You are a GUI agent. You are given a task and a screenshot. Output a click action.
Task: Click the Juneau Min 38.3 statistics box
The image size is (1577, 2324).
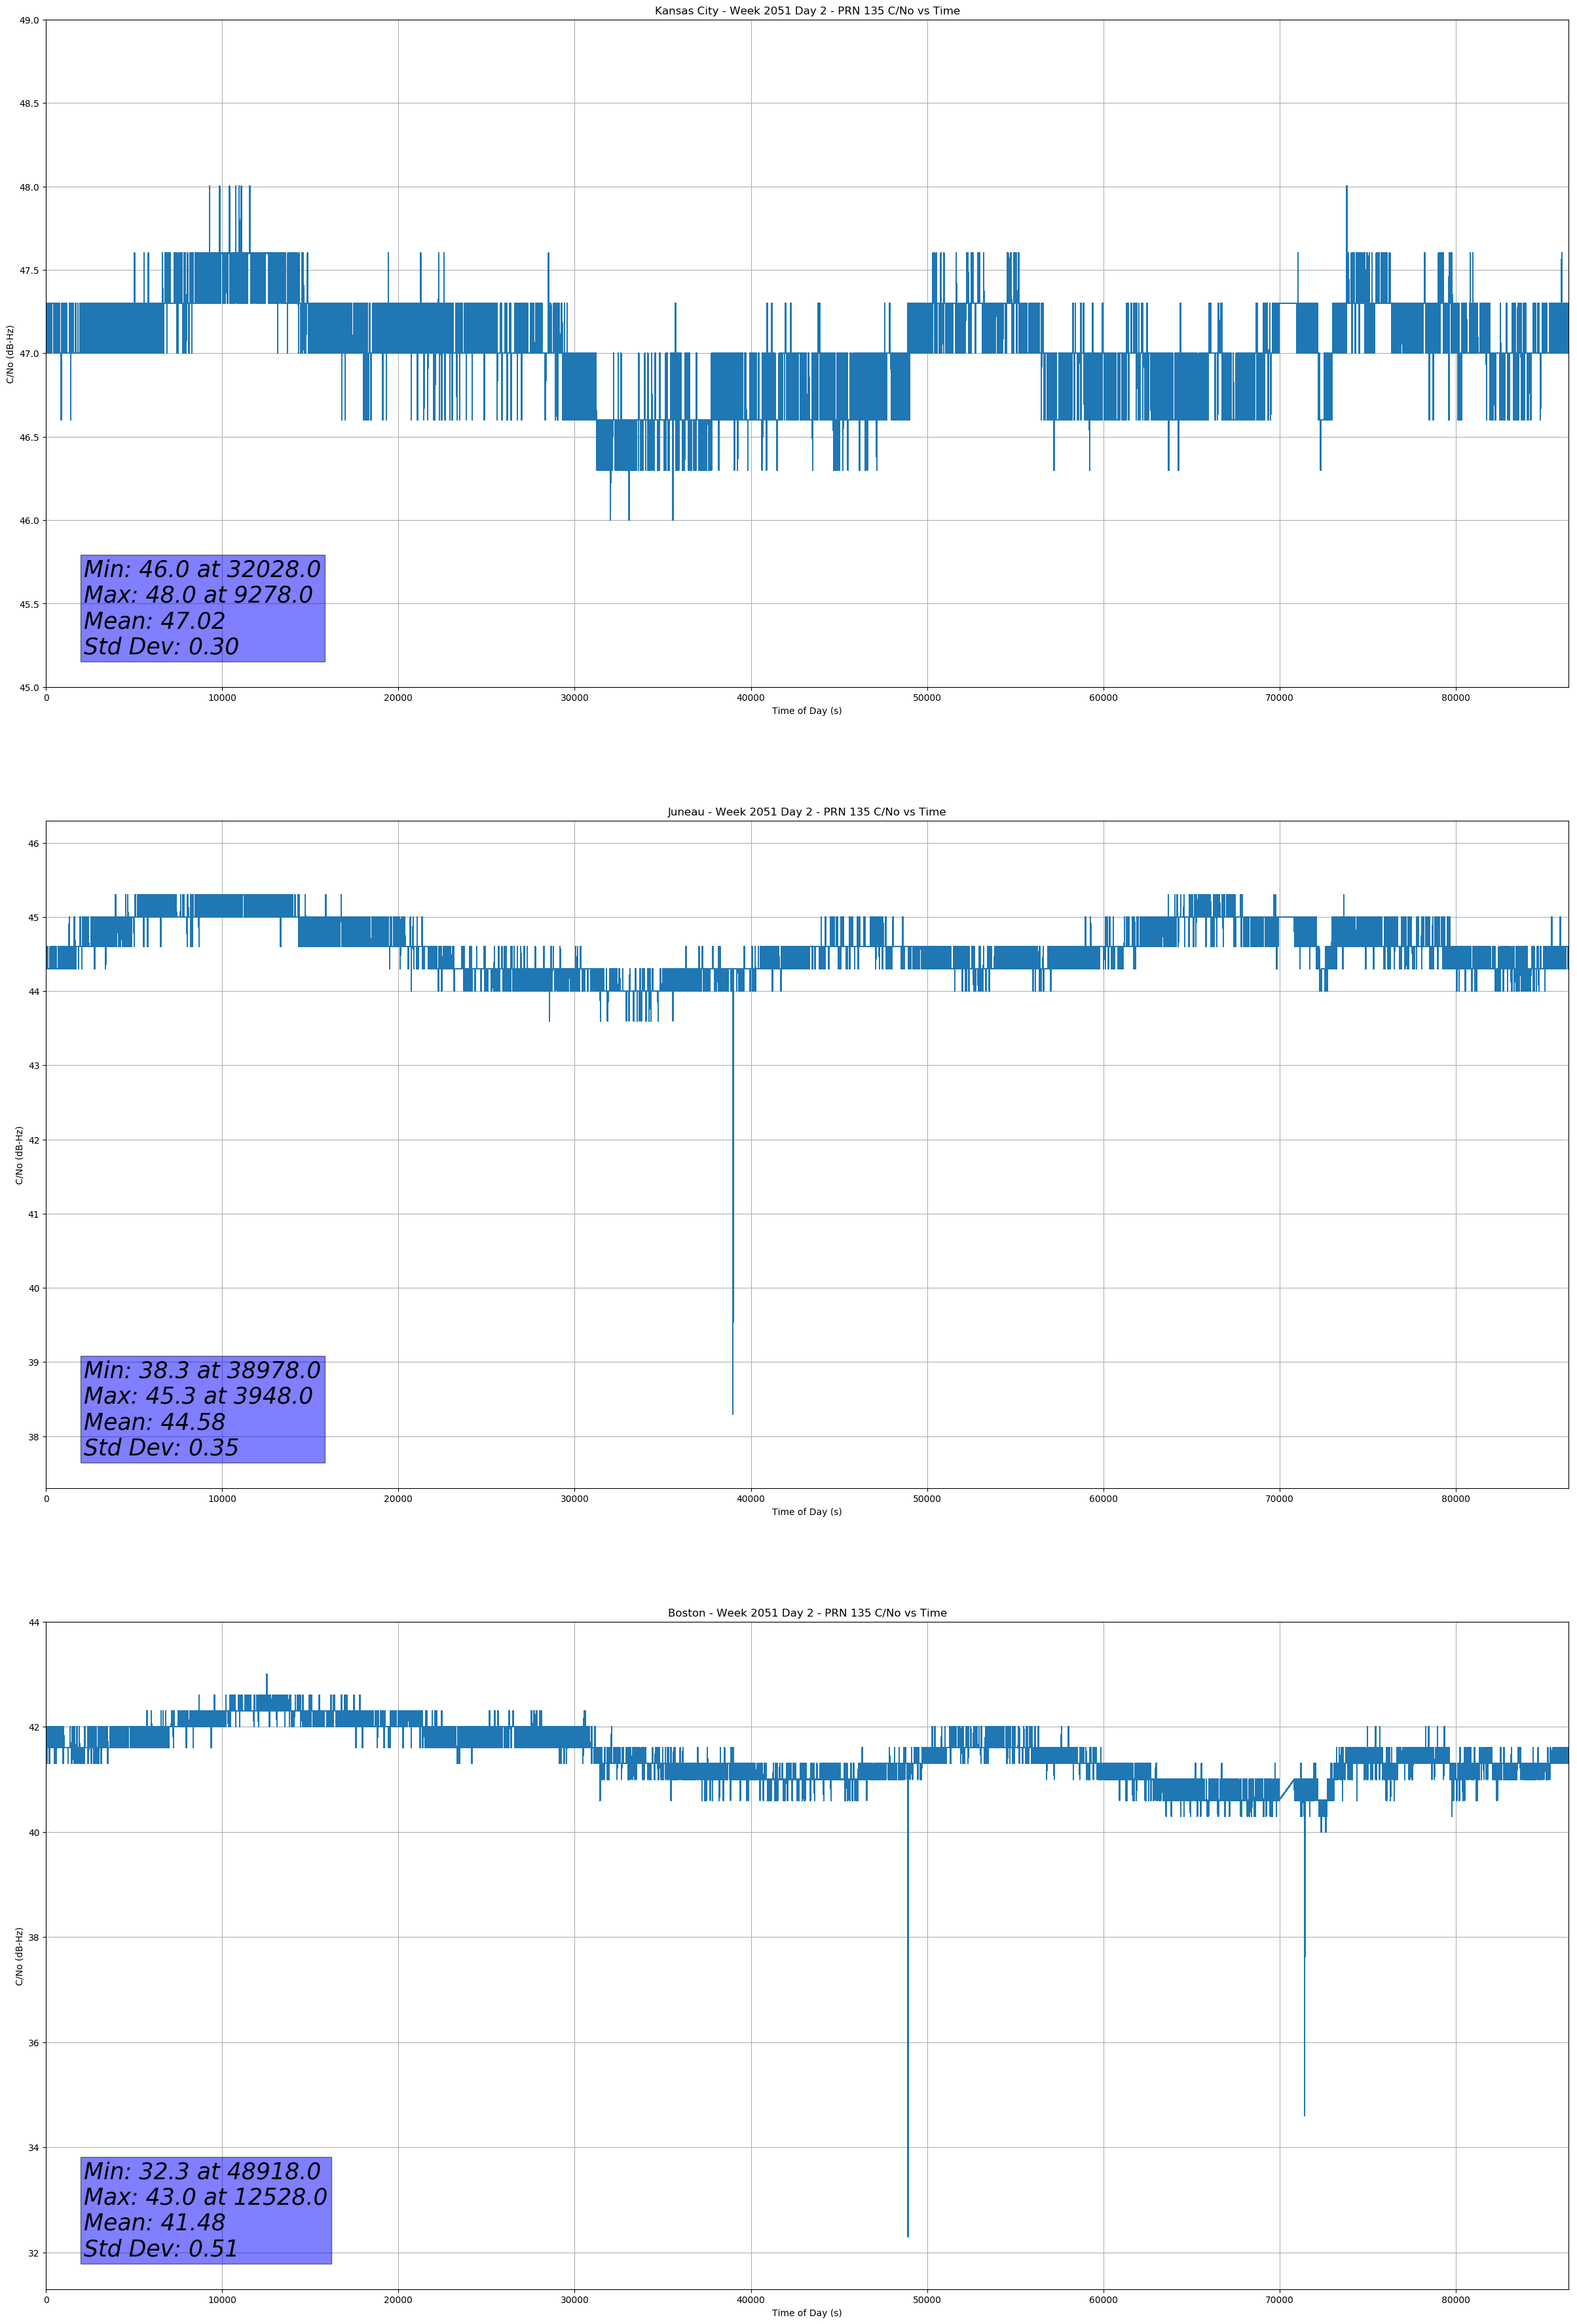202,1409
